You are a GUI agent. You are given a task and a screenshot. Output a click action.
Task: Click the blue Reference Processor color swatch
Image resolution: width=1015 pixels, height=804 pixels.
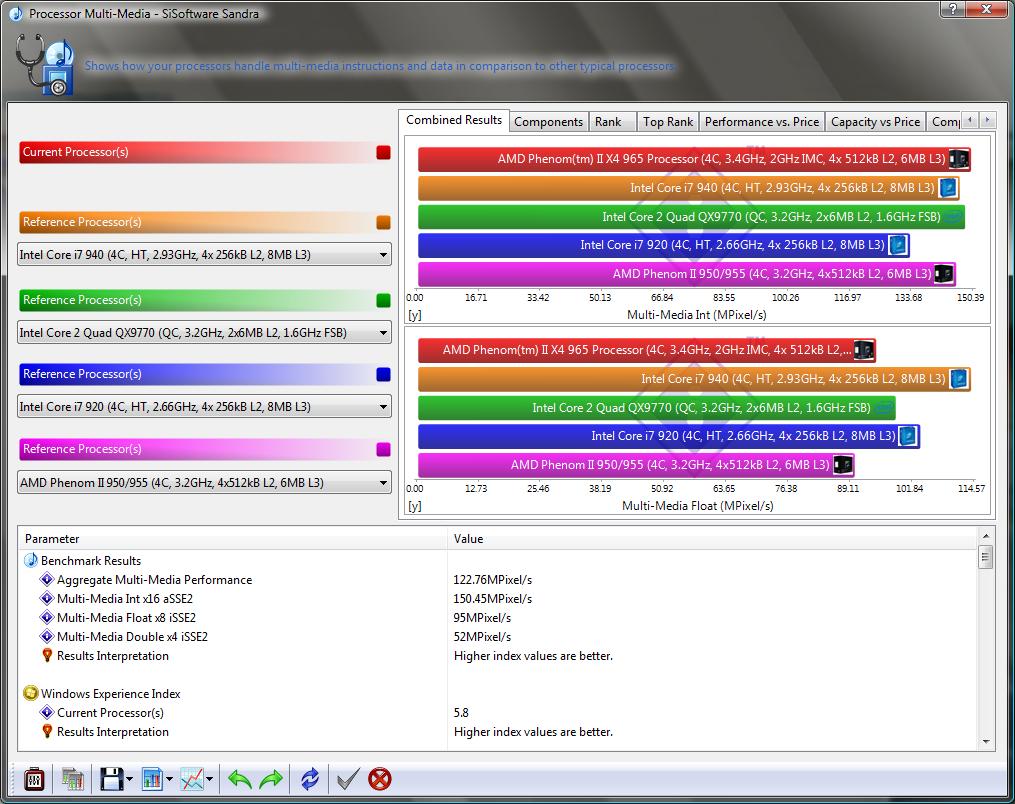click(x=383, y=374)
